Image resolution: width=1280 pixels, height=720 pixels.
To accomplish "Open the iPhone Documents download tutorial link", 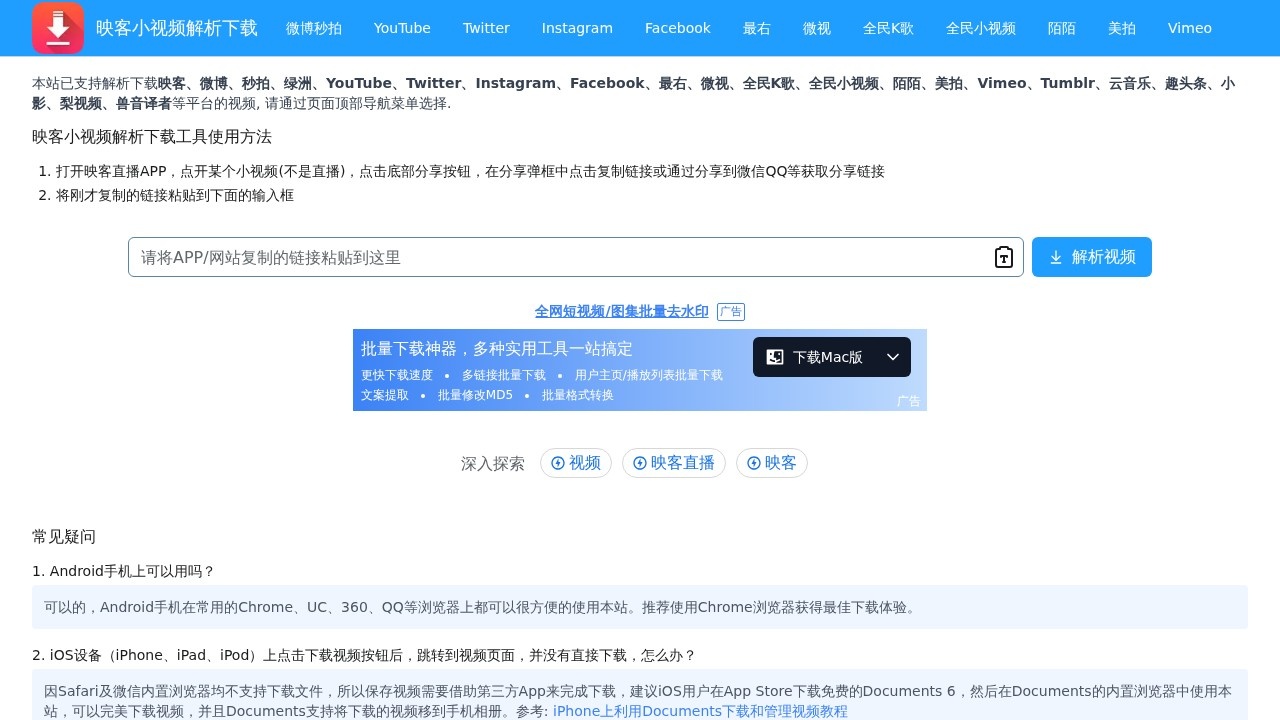I will click(700, 711).
